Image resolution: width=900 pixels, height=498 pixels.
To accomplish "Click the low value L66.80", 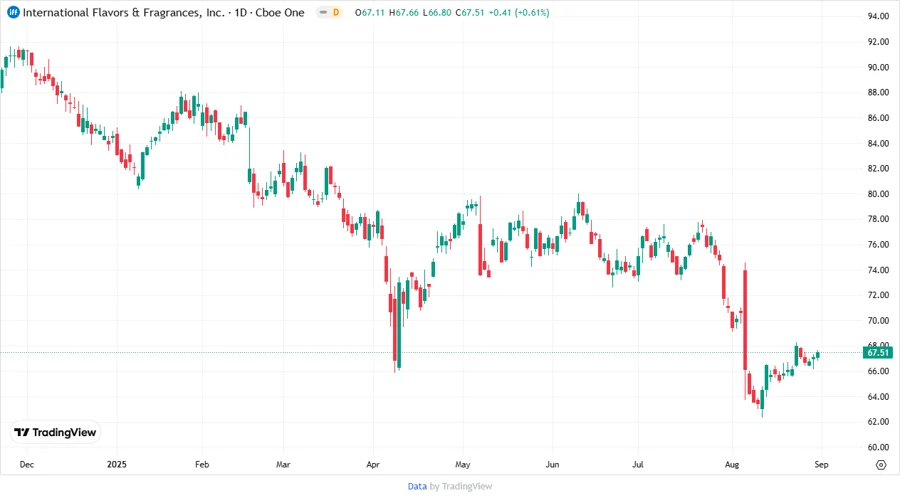I will [437, 12].
